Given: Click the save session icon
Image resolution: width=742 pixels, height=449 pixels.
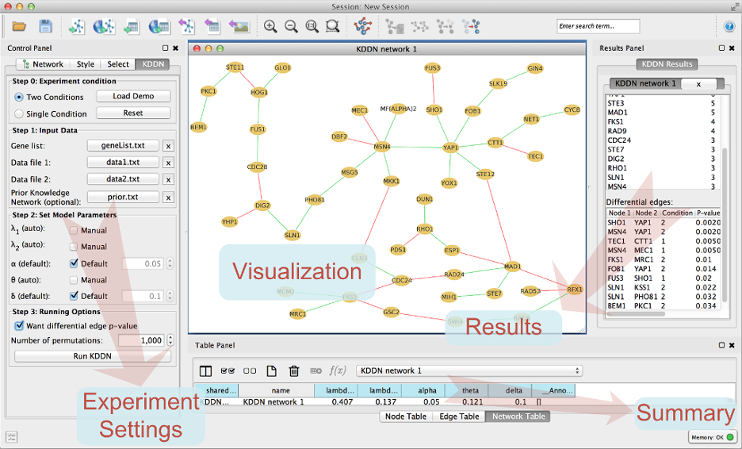Looking at the screenshot, I should pyautogui.click(x=45, y=25).
